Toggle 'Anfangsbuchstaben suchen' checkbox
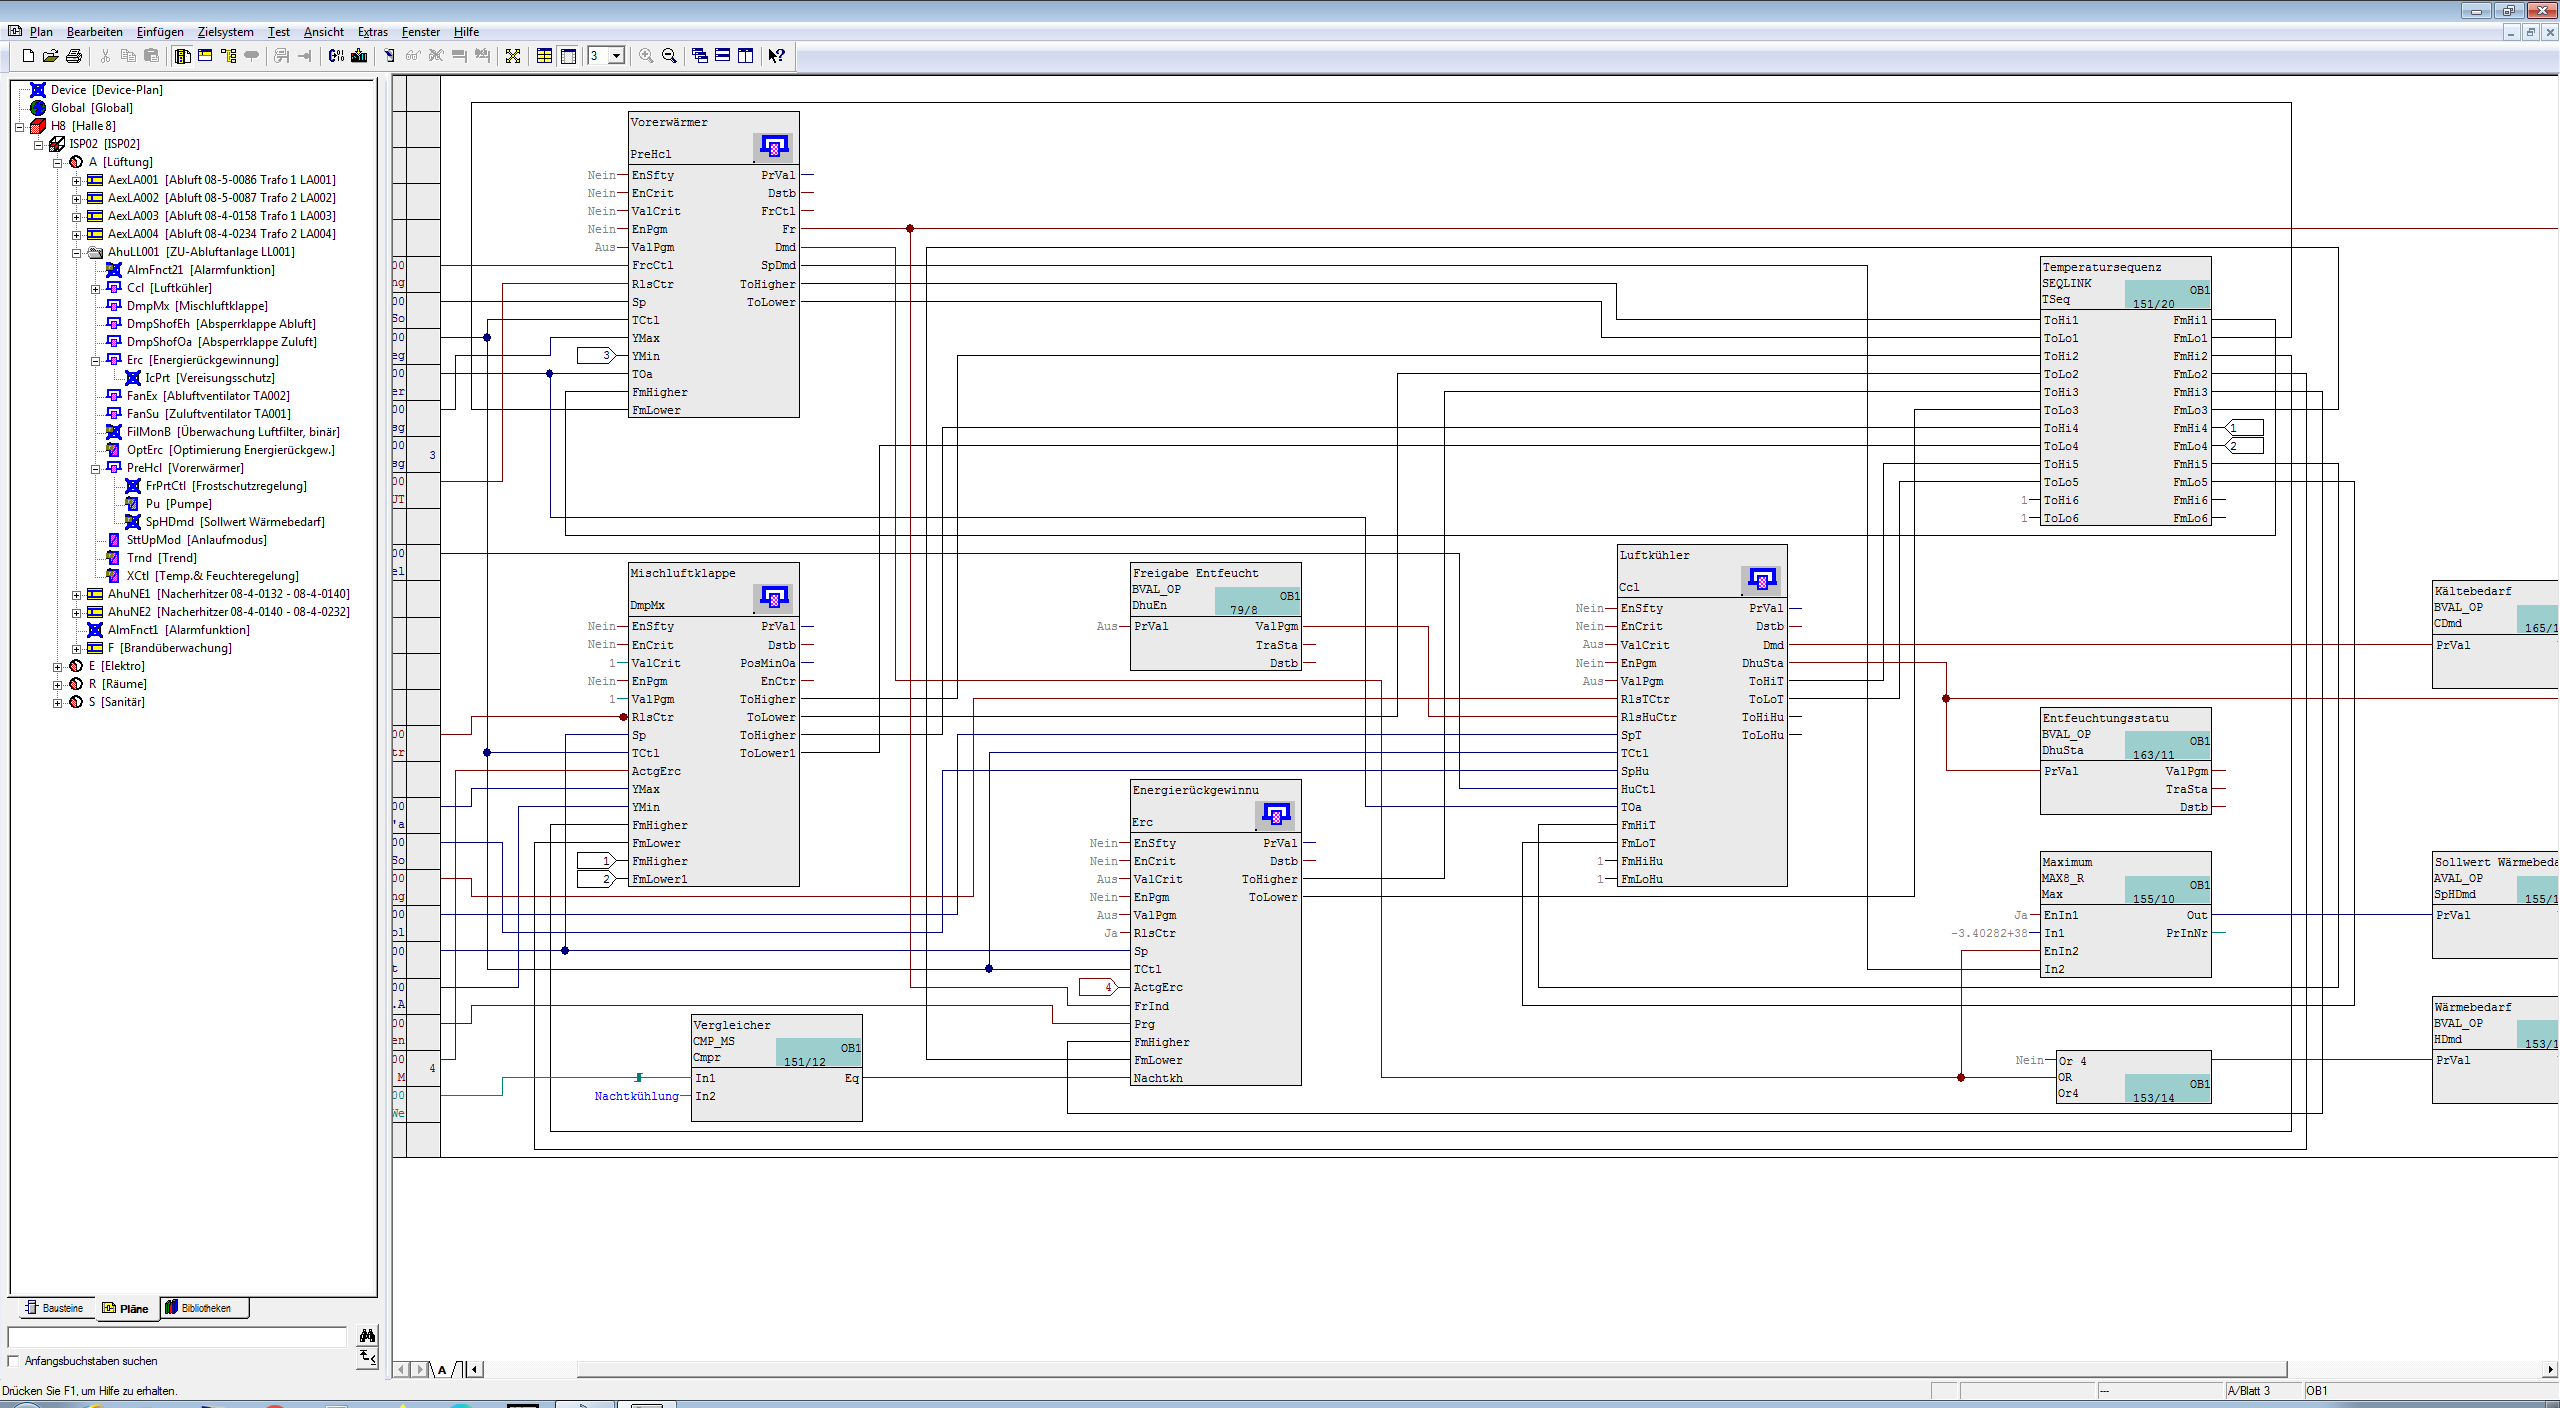The height and width of the screenshot is (1408, 2560). click(14, 1361)
